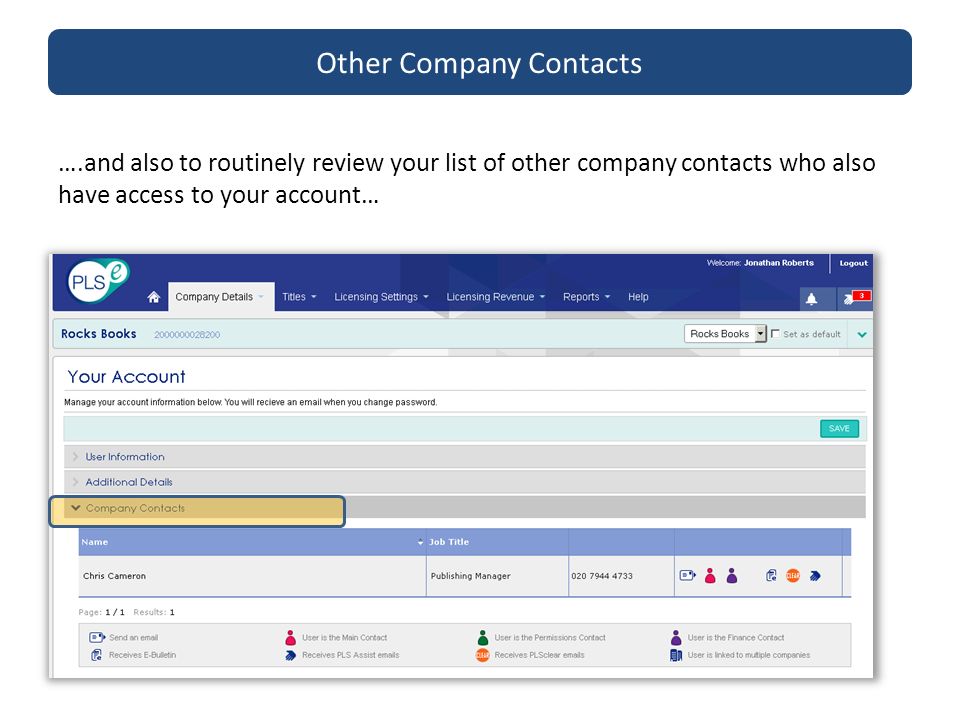Open the Titles menu

pos(299,297)
